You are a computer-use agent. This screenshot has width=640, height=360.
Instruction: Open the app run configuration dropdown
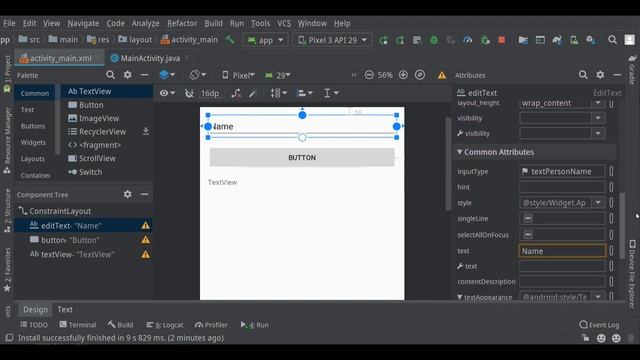(x=266, y=40)
